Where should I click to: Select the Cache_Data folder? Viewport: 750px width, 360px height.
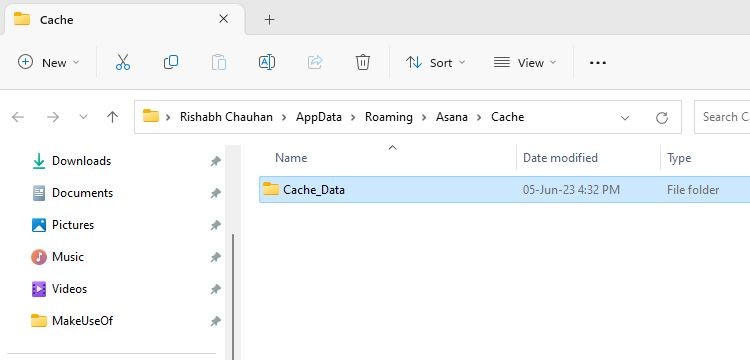pyautogui.click(x=505, y=190)
